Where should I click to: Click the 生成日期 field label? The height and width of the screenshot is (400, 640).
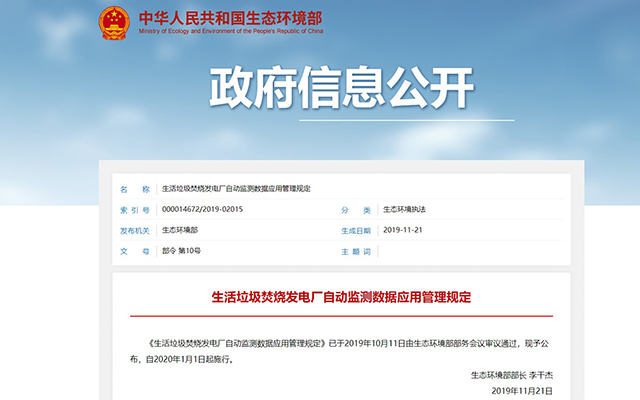[x=355, y=230]
